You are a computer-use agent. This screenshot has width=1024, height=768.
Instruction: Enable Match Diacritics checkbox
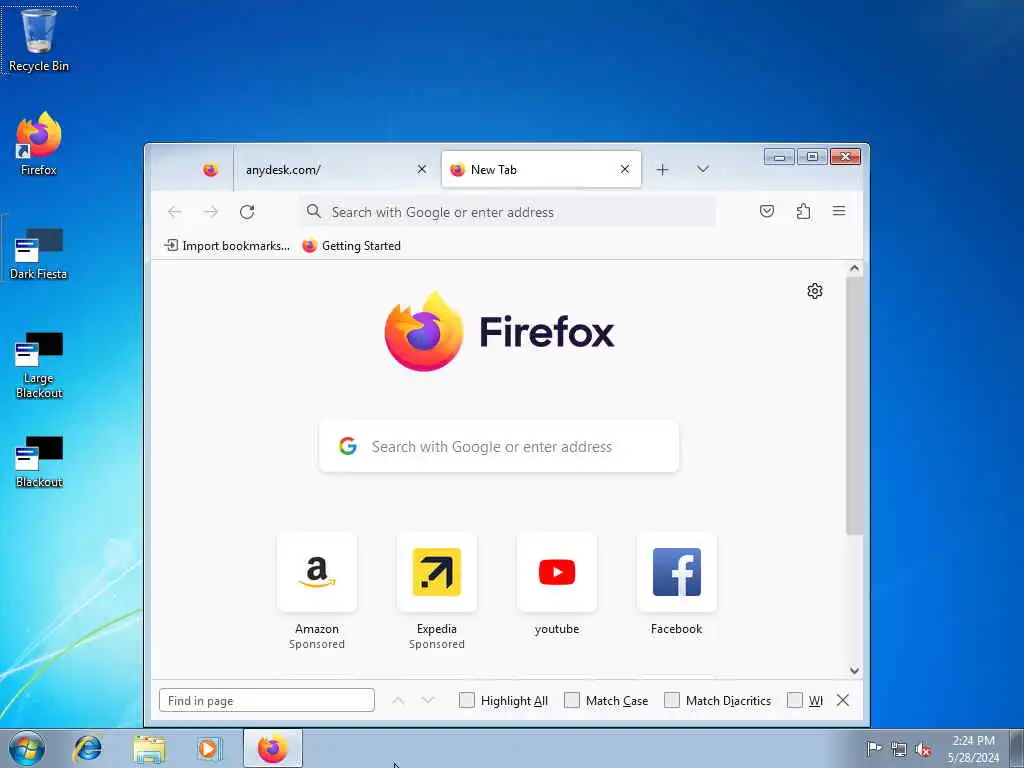(x=671, y=700)
